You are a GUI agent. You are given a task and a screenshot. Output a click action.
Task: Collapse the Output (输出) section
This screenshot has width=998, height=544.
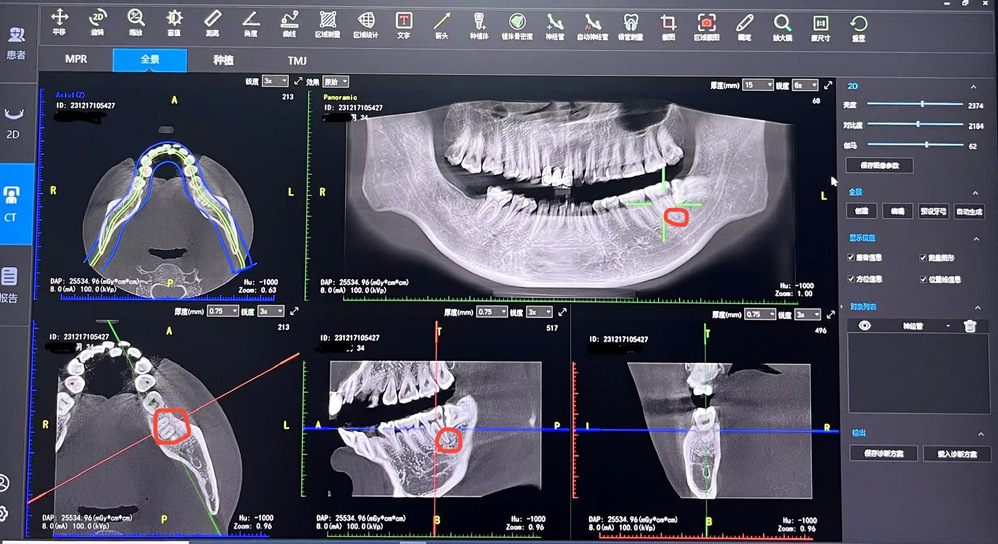tap(981, 434)
